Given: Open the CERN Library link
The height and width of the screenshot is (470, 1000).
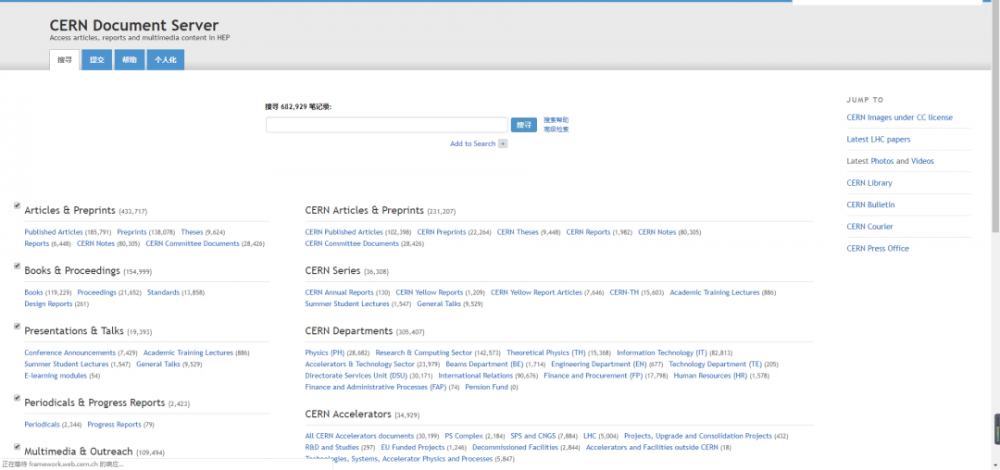Looking at the screenshot, I should [869, 183].
